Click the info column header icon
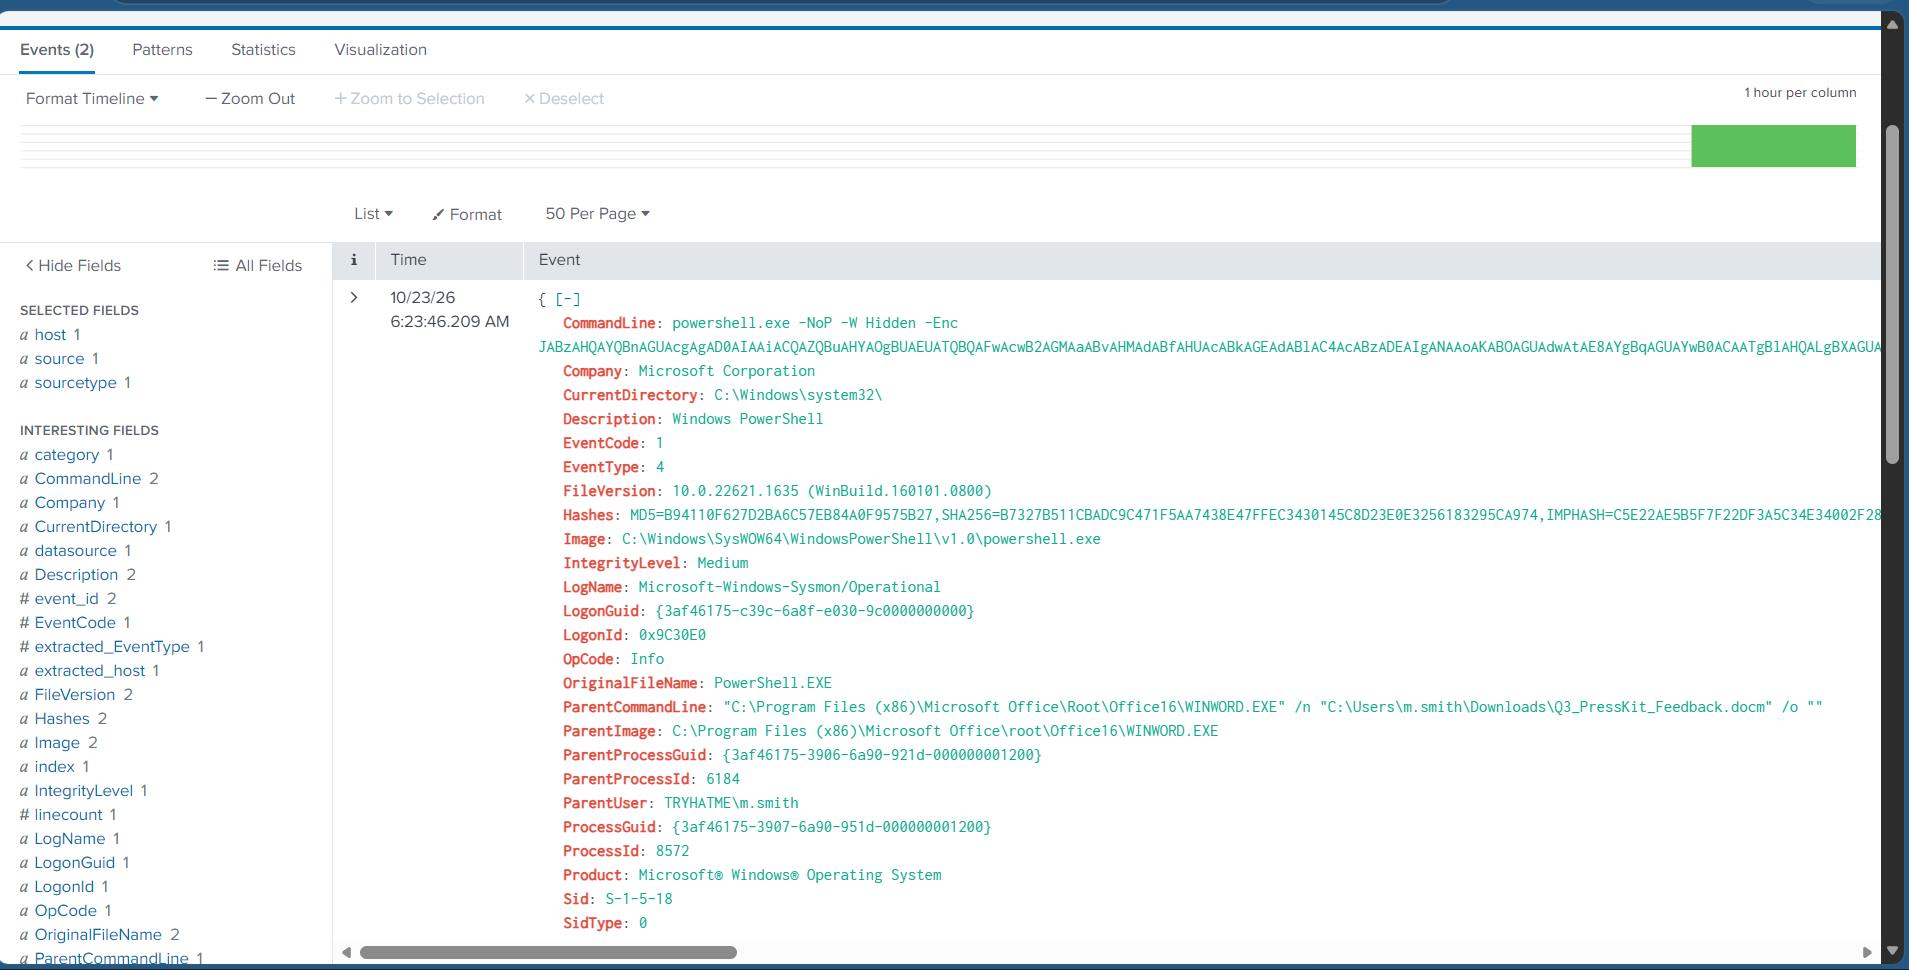The width and height of the screenshot is (1909, 970). tap(354, 260)
